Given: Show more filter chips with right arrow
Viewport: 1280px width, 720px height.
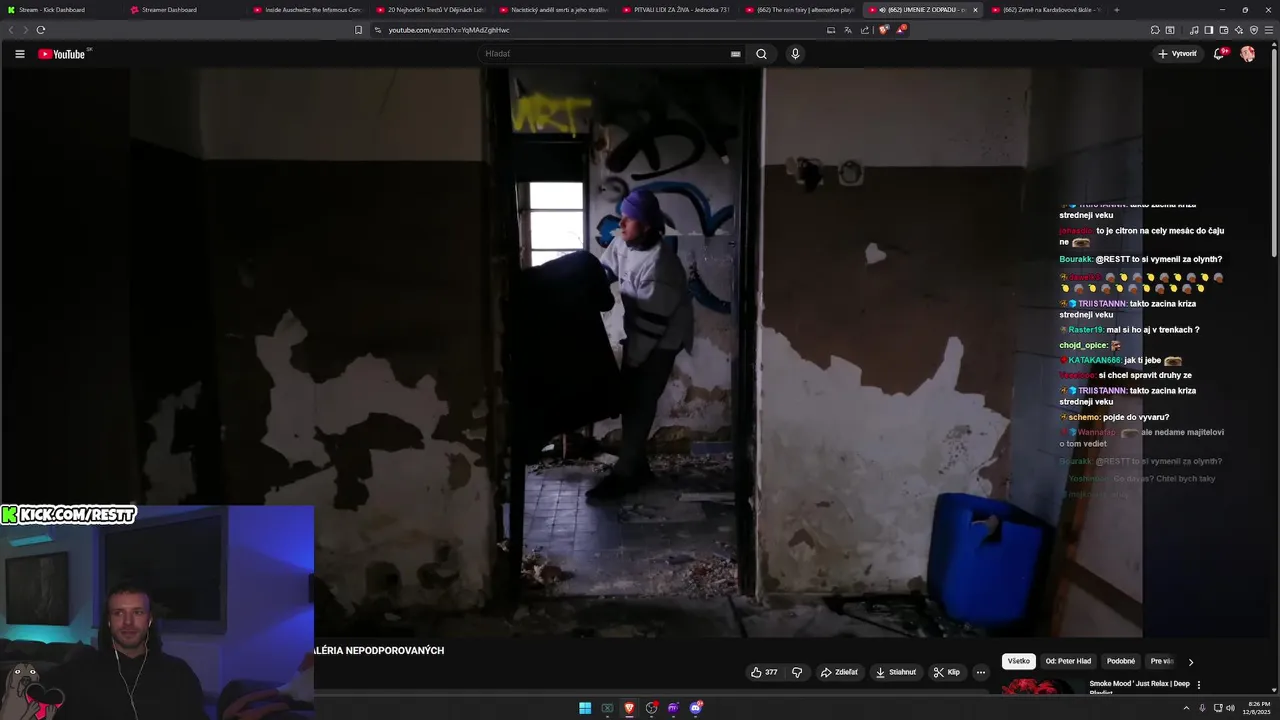Looking at the screenshot, I should [x=1190, y=662].
